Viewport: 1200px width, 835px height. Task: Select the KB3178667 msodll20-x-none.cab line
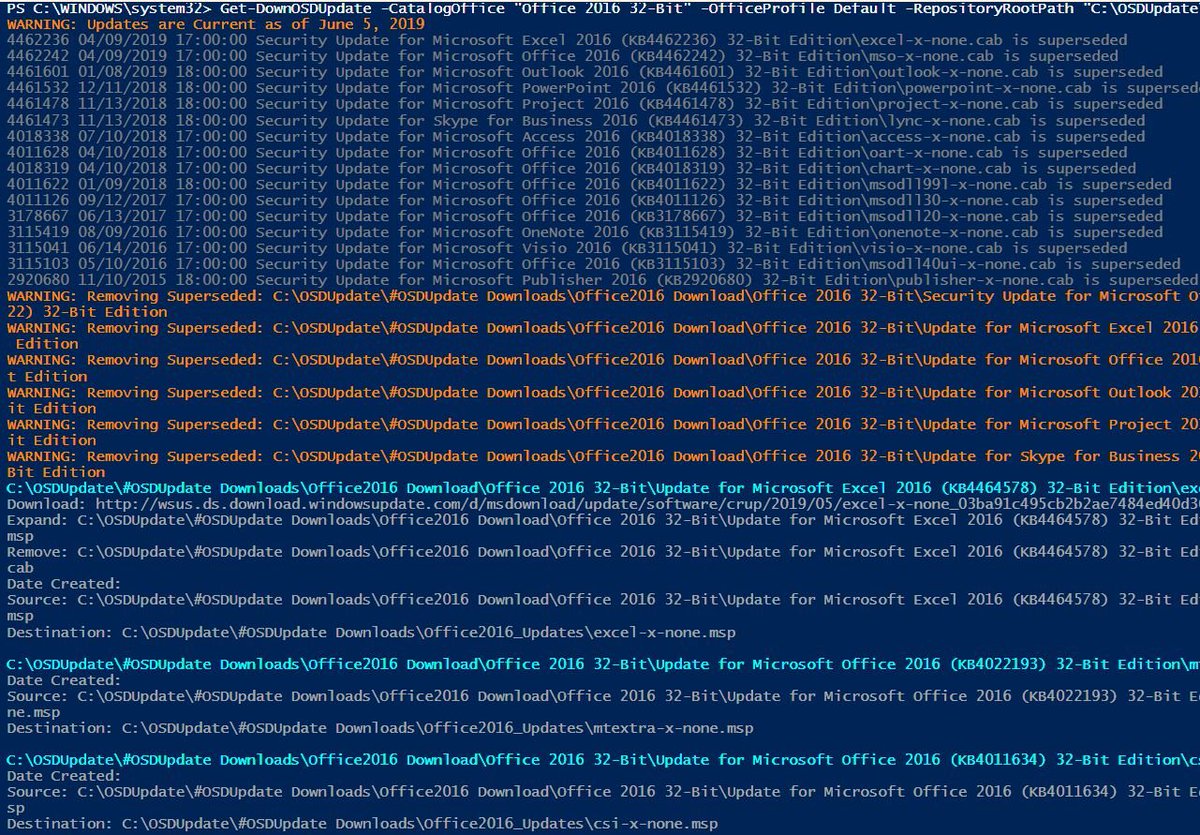click(584, 216)
